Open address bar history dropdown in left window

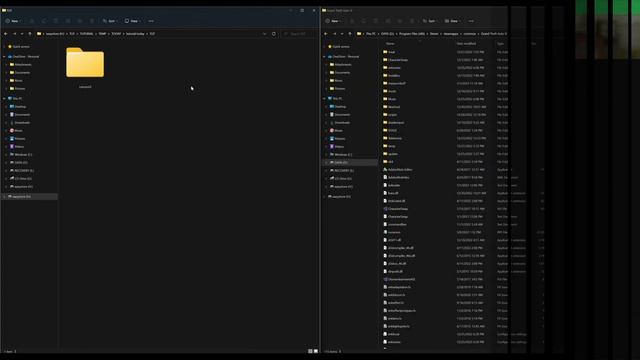click(264, 34)
